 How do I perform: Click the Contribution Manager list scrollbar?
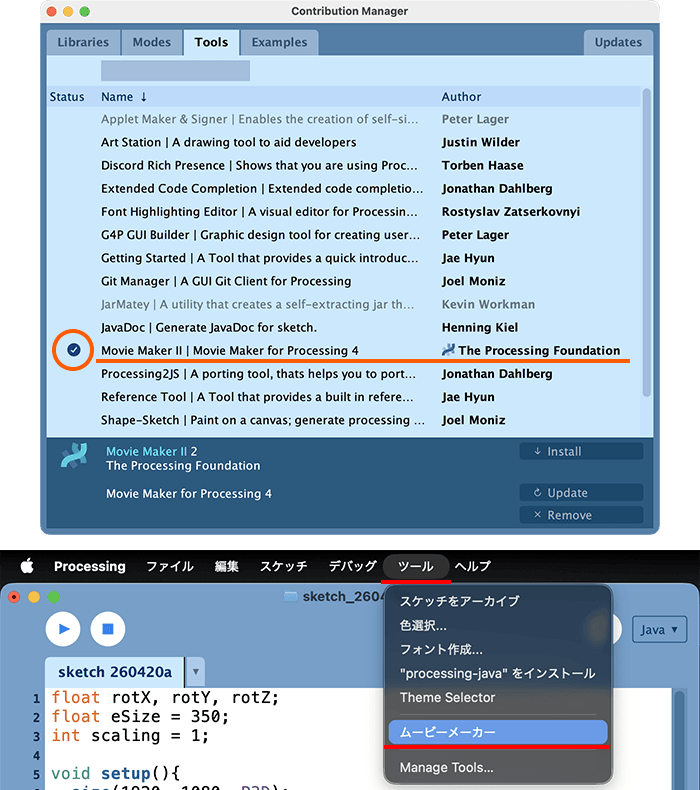pyautogui.click(x=647, y=242)
